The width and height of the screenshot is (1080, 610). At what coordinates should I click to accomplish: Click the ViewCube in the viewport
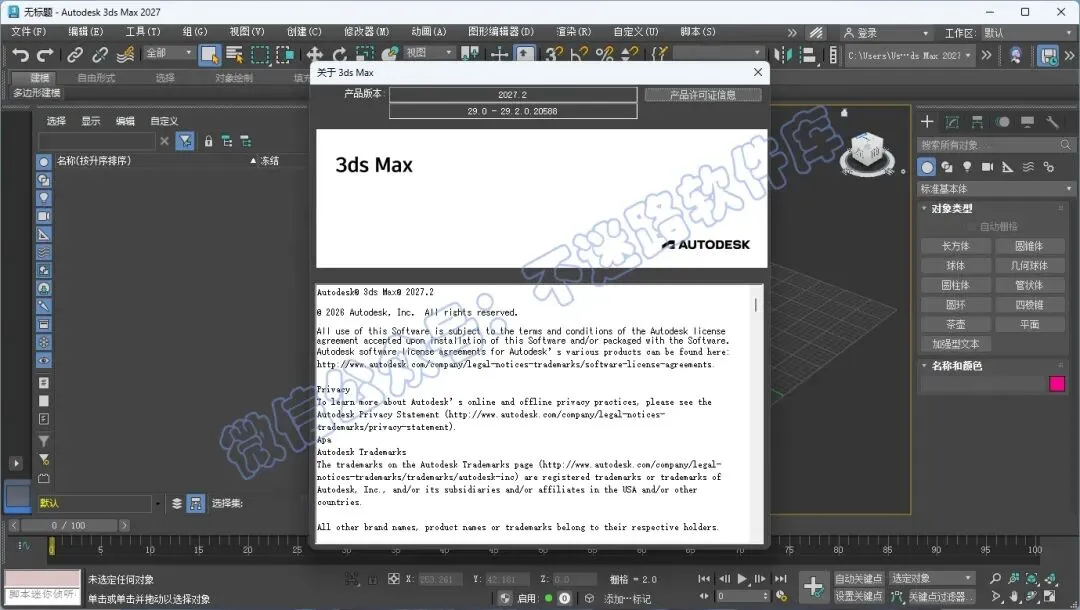click(867, 150)
